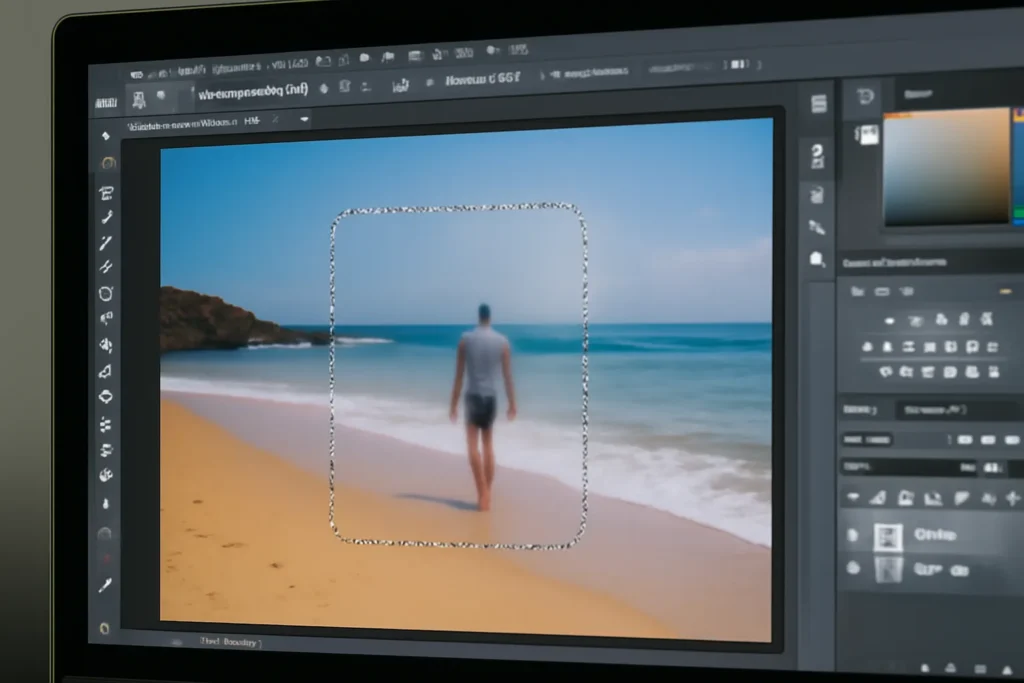Select the top layer thumbnail
The height and width of the screenshot is (683, 1024).
coord(888,537)
